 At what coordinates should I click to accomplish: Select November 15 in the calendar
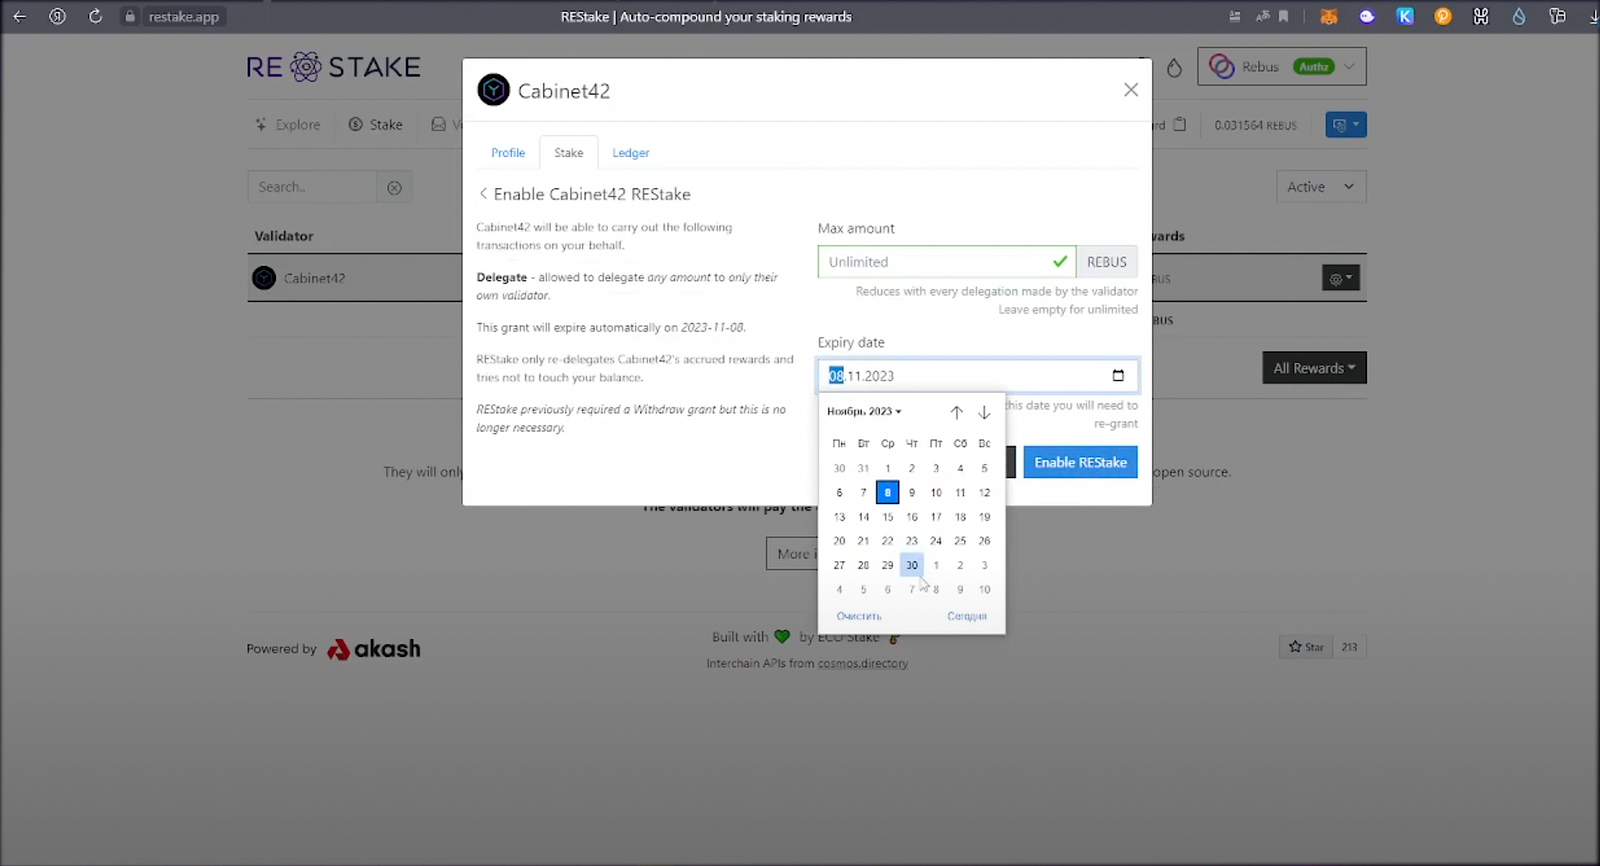(x=888, y=517)
